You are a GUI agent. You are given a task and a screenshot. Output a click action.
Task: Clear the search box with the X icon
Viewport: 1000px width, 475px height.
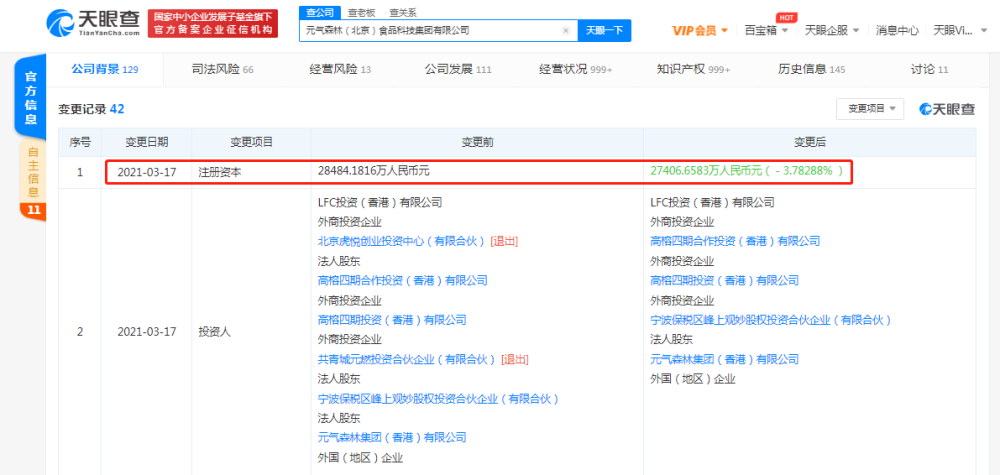click(x=566, y=30)
